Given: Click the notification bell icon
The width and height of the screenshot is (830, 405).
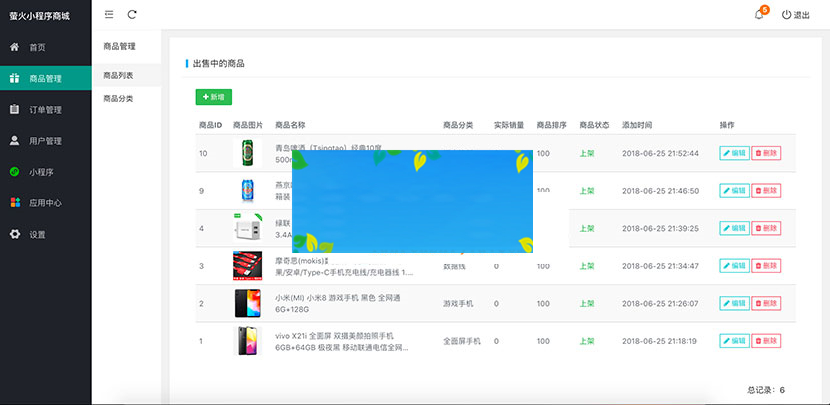Looking at the screenshot, I should pyautogui.click(x=759, y=15).
